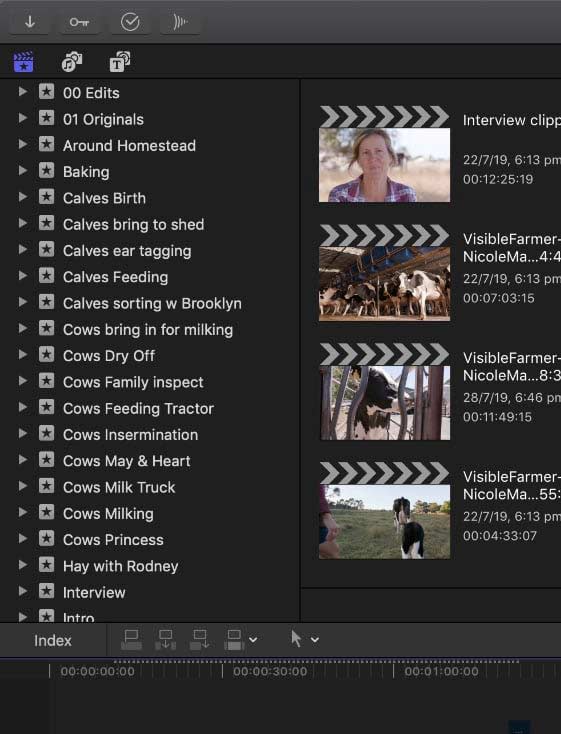The width and height of the screenshot is (561, 734).
Task: Click star icon of Calves ear tagging
Action: (46, 250)
